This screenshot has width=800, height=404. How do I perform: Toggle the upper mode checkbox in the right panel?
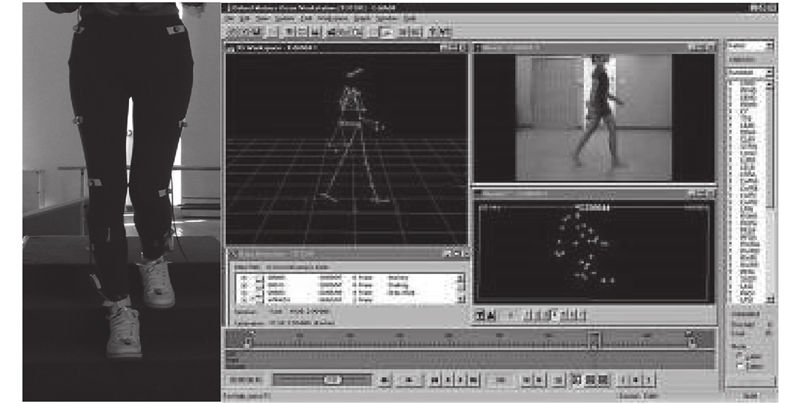click(741, 356)
